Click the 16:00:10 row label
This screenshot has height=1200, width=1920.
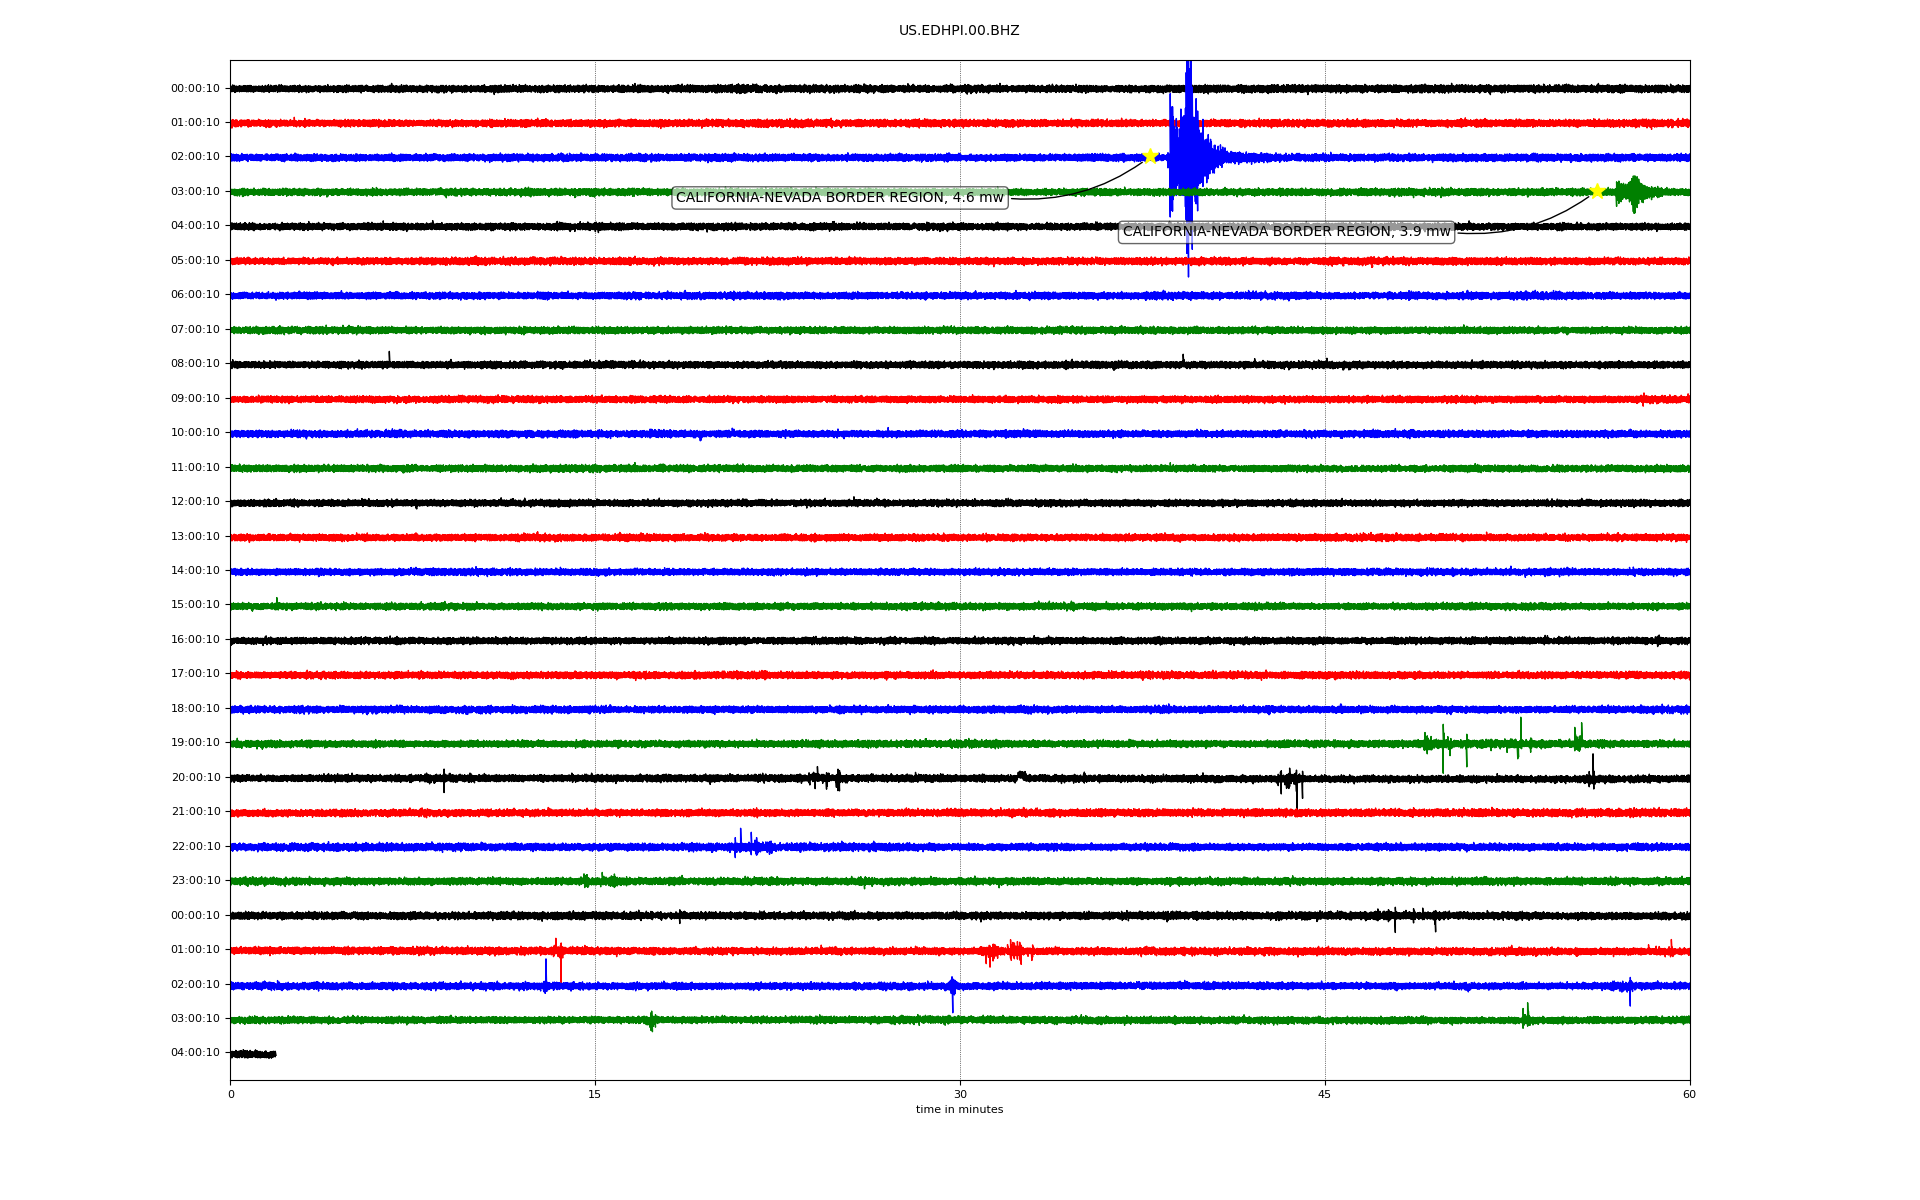195,640
